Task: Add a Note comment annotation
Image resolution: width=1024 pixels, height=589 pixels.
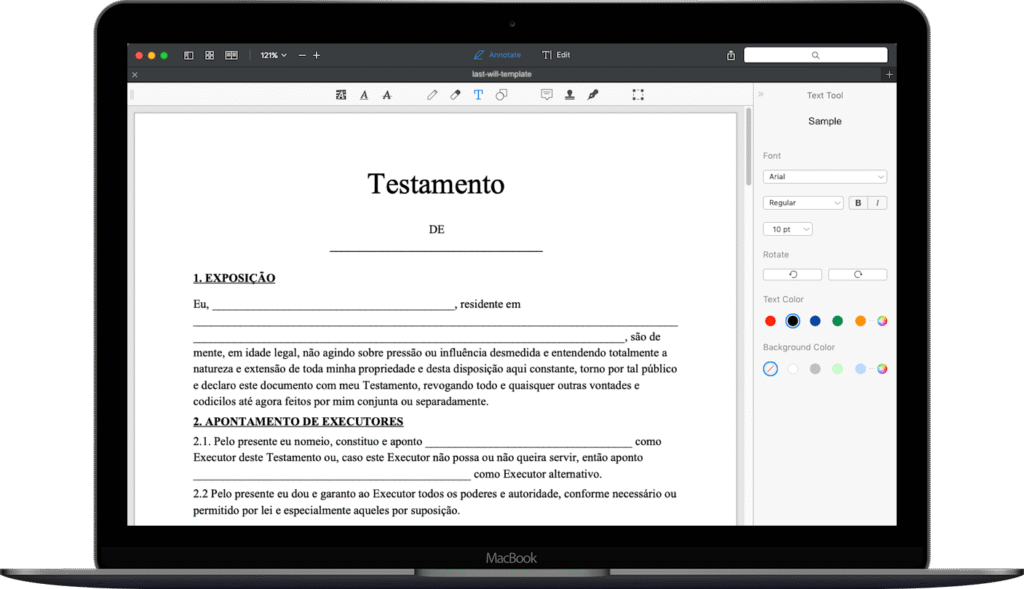Action: click(x=546, y=95)
